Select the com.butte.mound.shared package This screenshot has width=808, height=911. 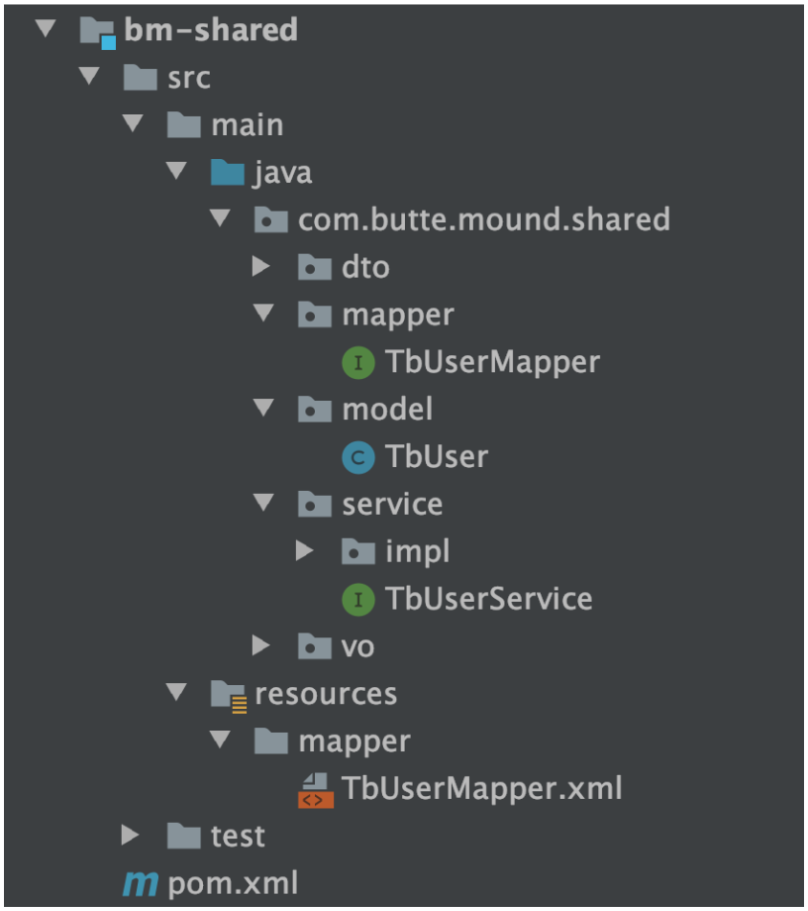pyautogui.click(x=484, y=220)
